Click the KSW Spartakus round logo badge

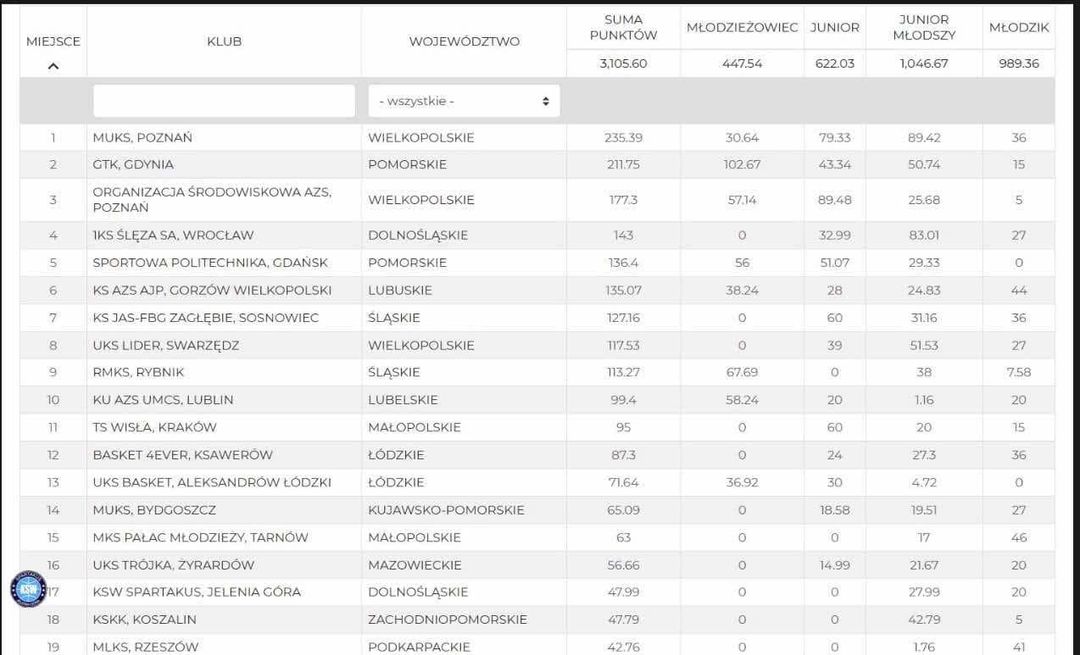tap(28, 590)
